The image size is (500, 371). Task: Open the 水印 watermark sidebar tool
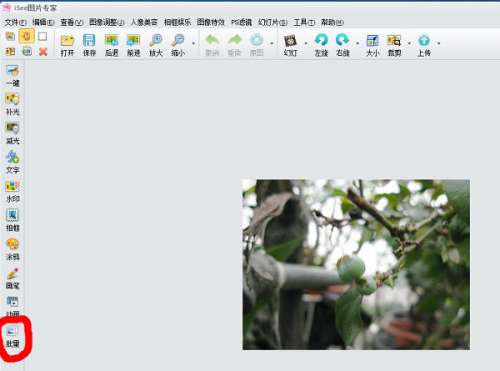(13, 191)
